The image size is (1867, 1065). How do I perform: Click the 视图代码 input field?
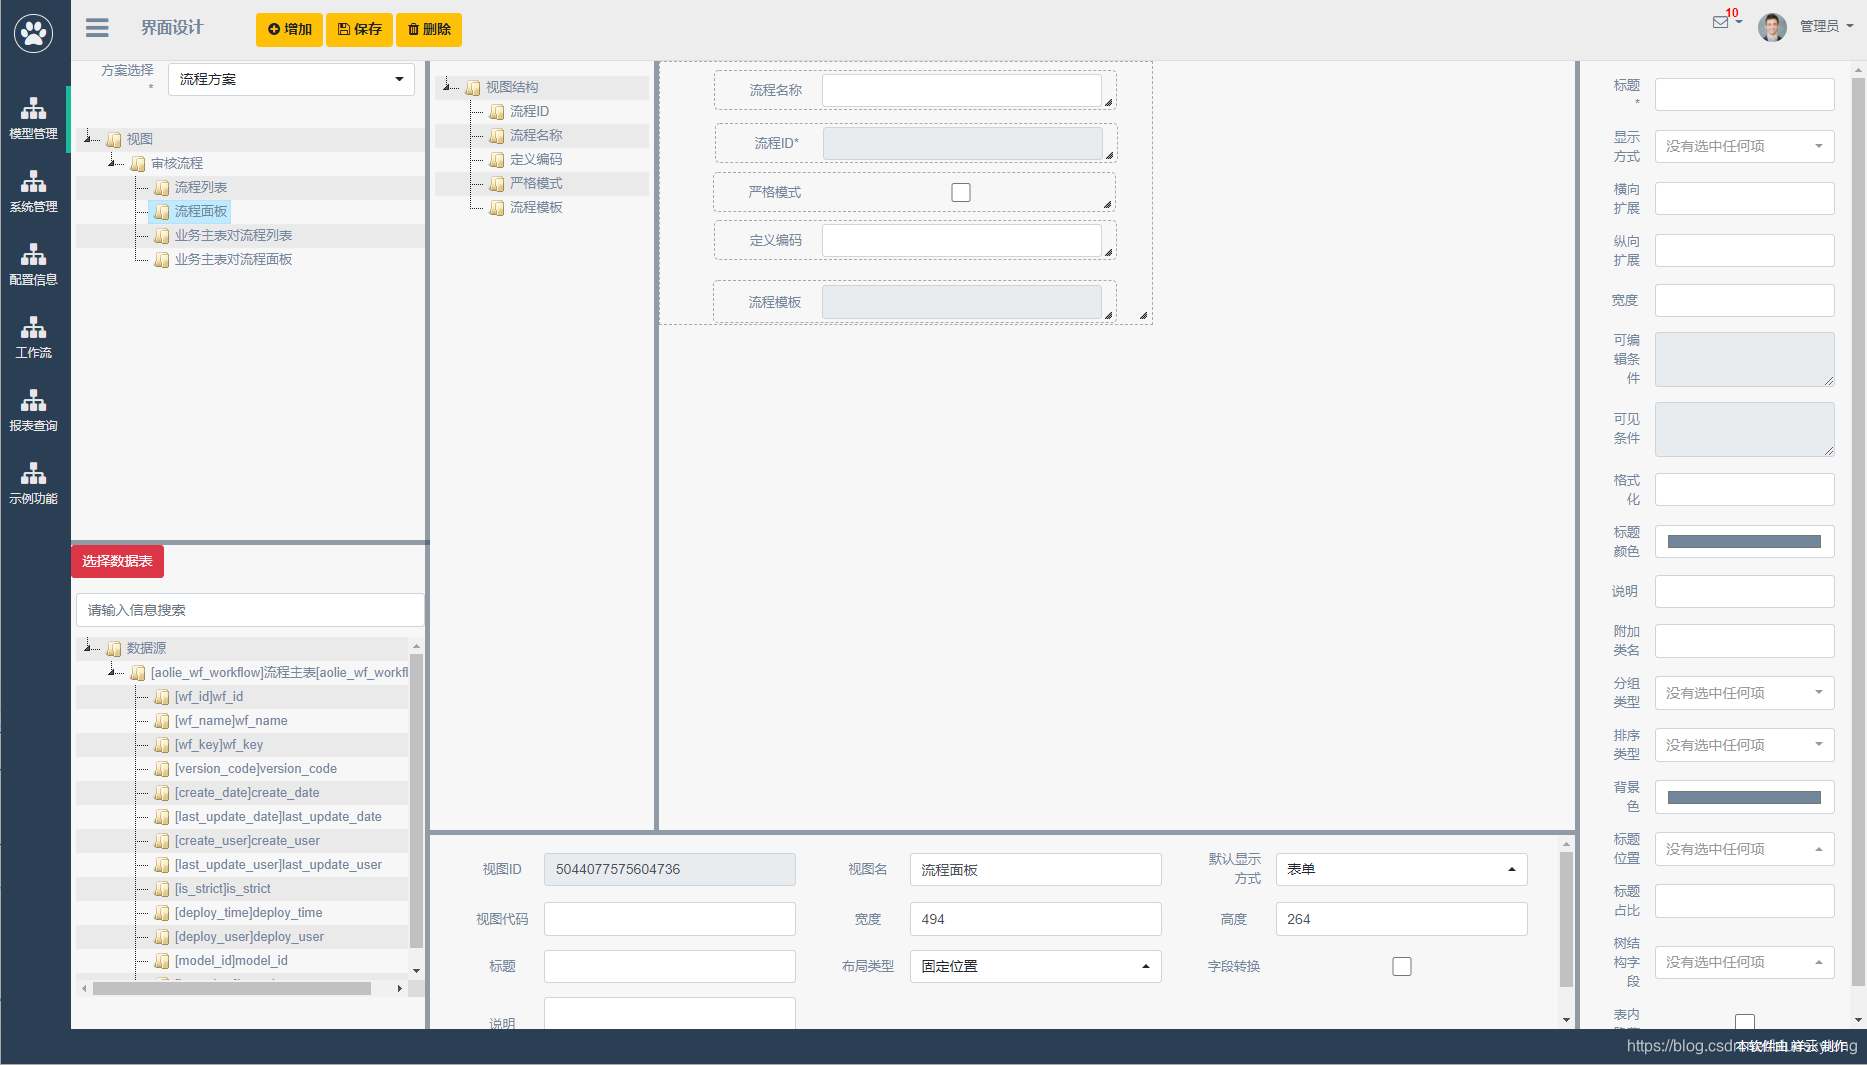coord(669,919)
